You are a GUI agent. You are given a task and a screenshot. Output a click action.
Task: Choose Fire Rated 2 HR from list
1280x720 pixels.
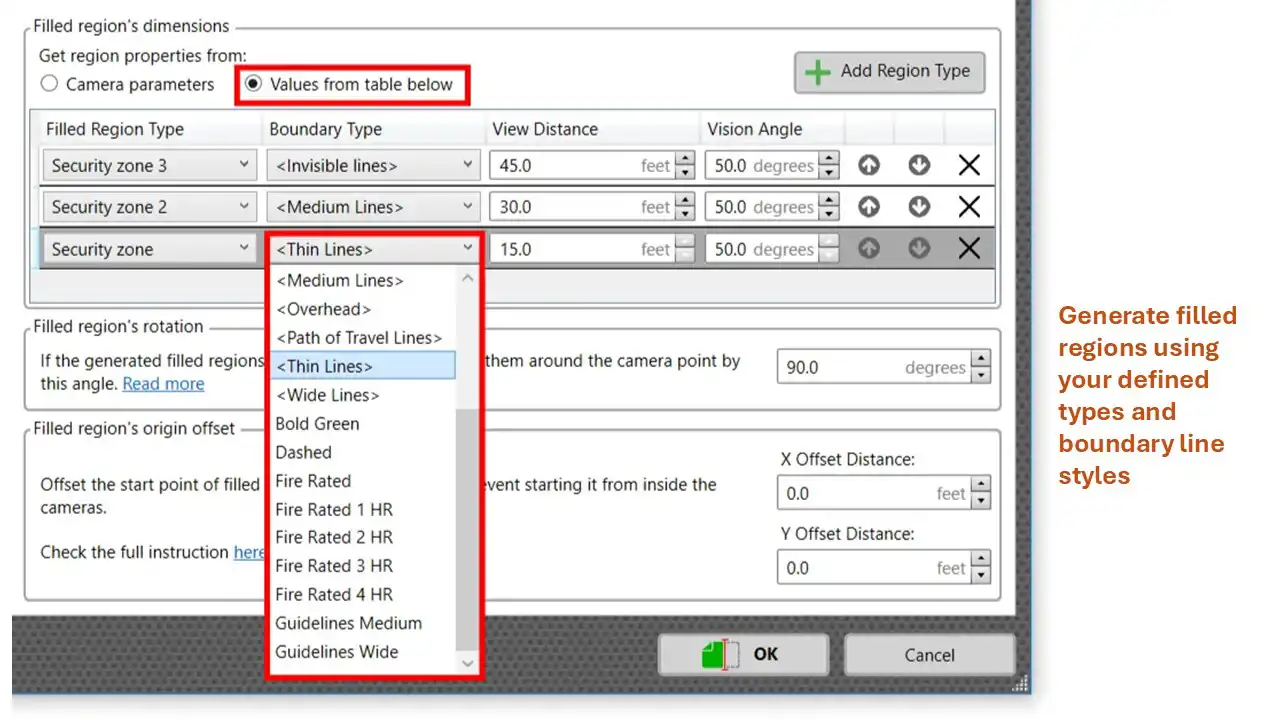point(334,537)
